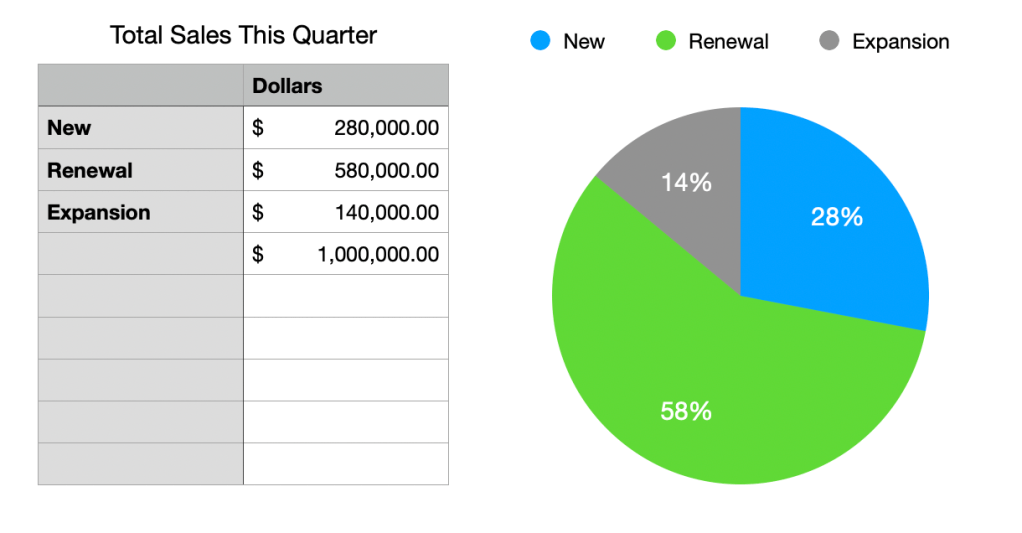Select the Expansion legend label
The image size is (1022, 533).
[900, 42]
